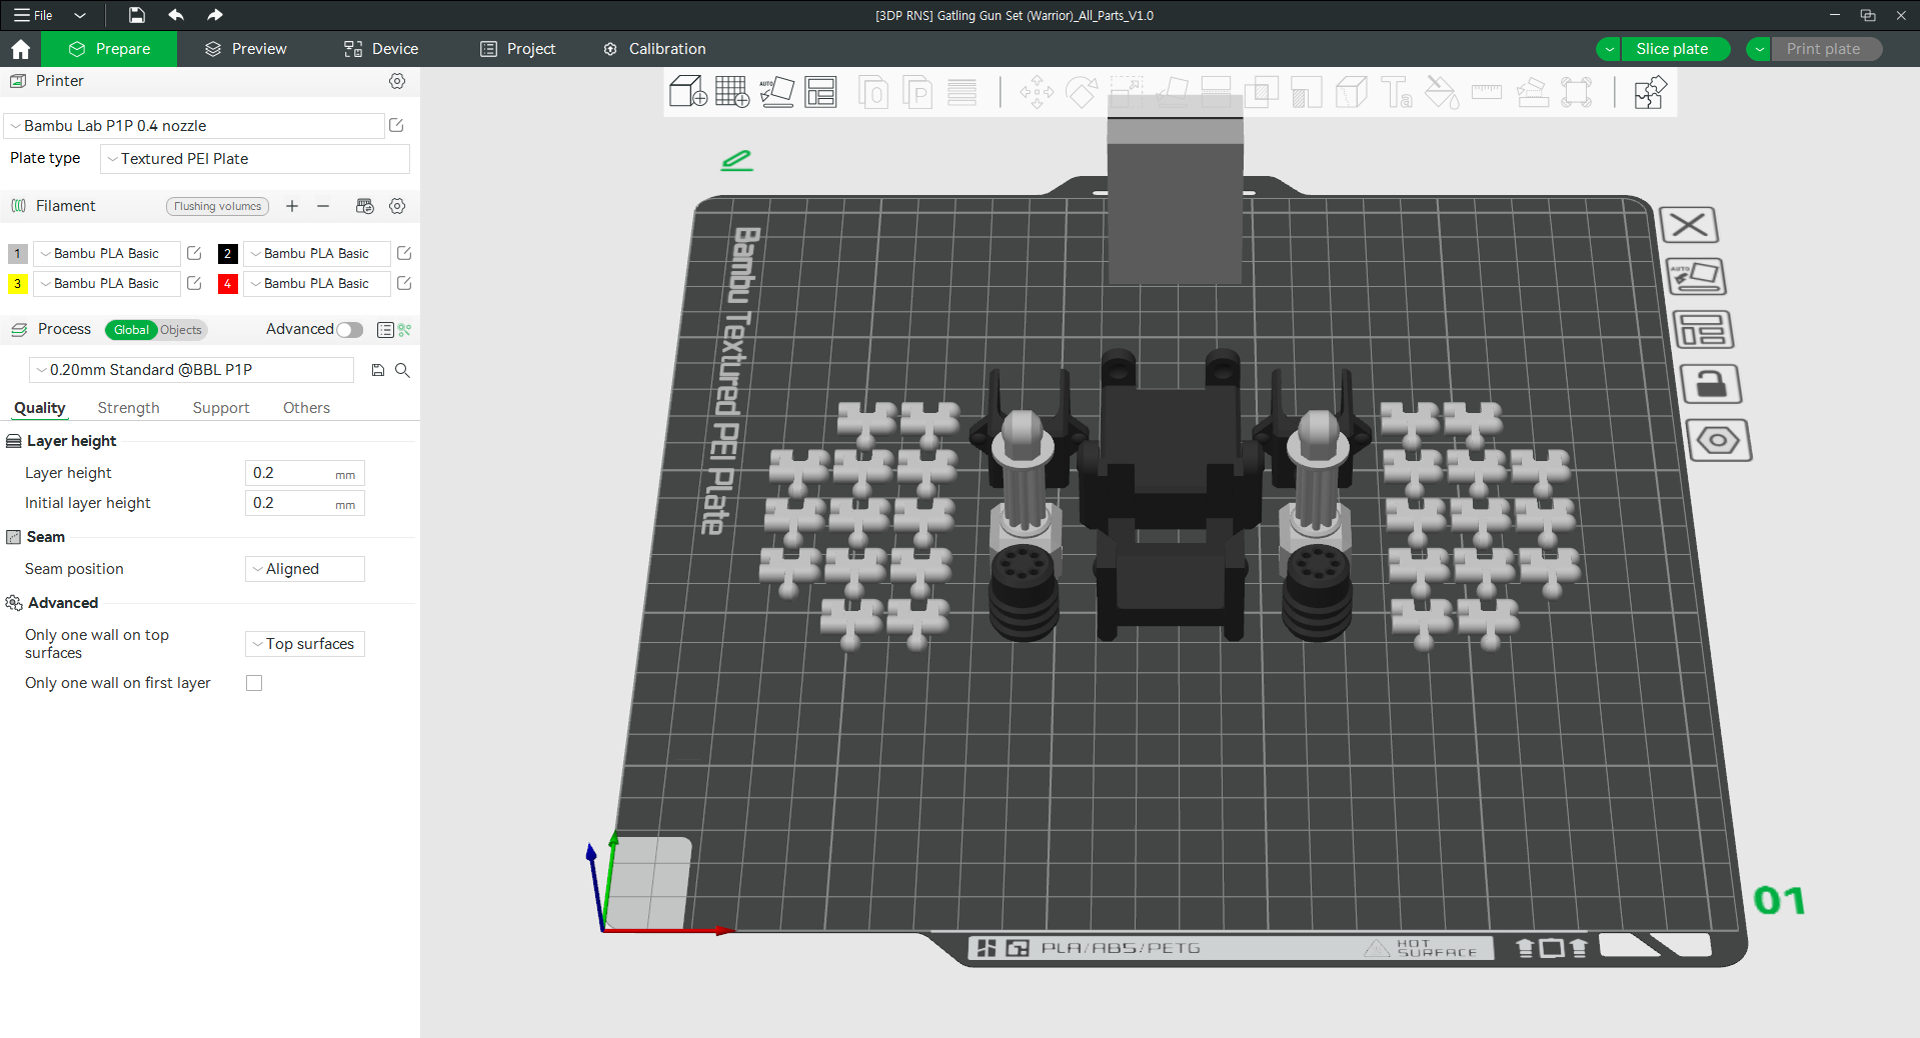Click the Split to objects icon
The width and height of the screenshot is (1920, 1038).
(x=873, y=92)
